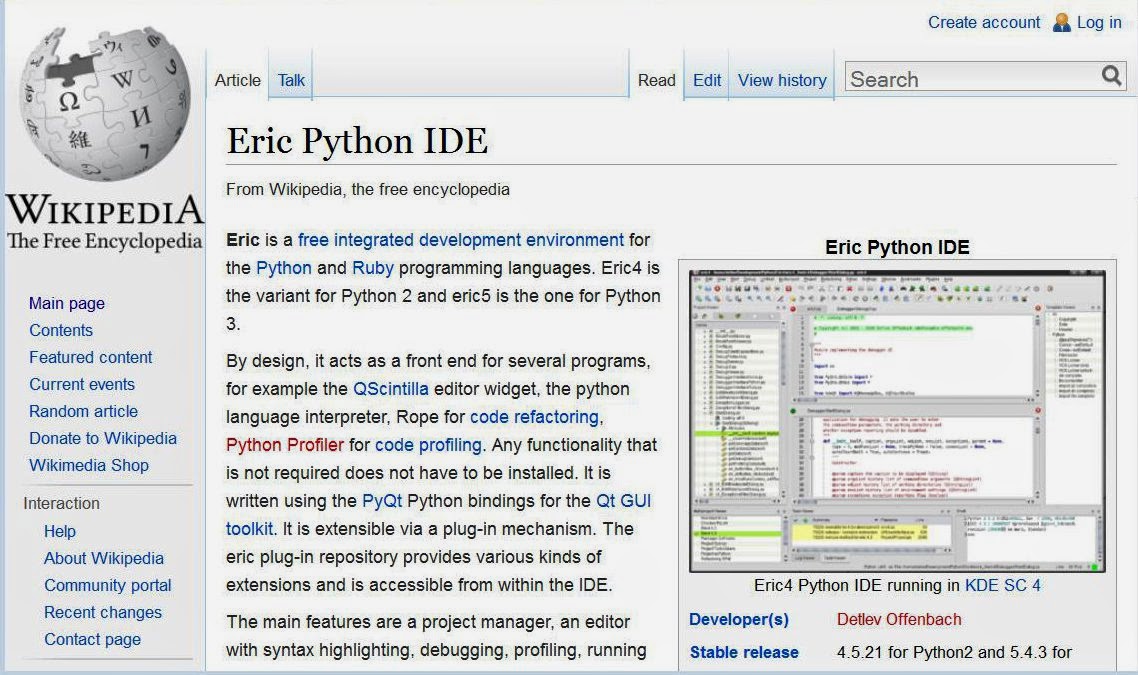Follow the PyQt link
Image resolution: width=1138 pixels, height=675 pixels.
pos(382,501)
